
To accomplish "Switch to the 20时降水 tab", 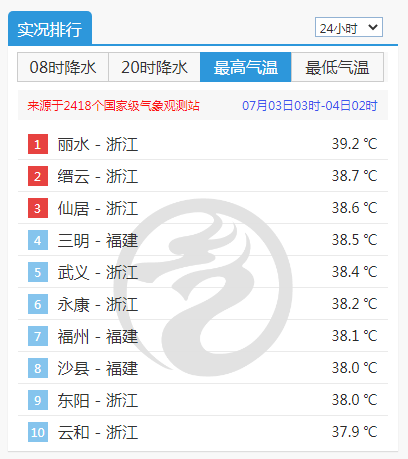I will [x=154, y=67].
